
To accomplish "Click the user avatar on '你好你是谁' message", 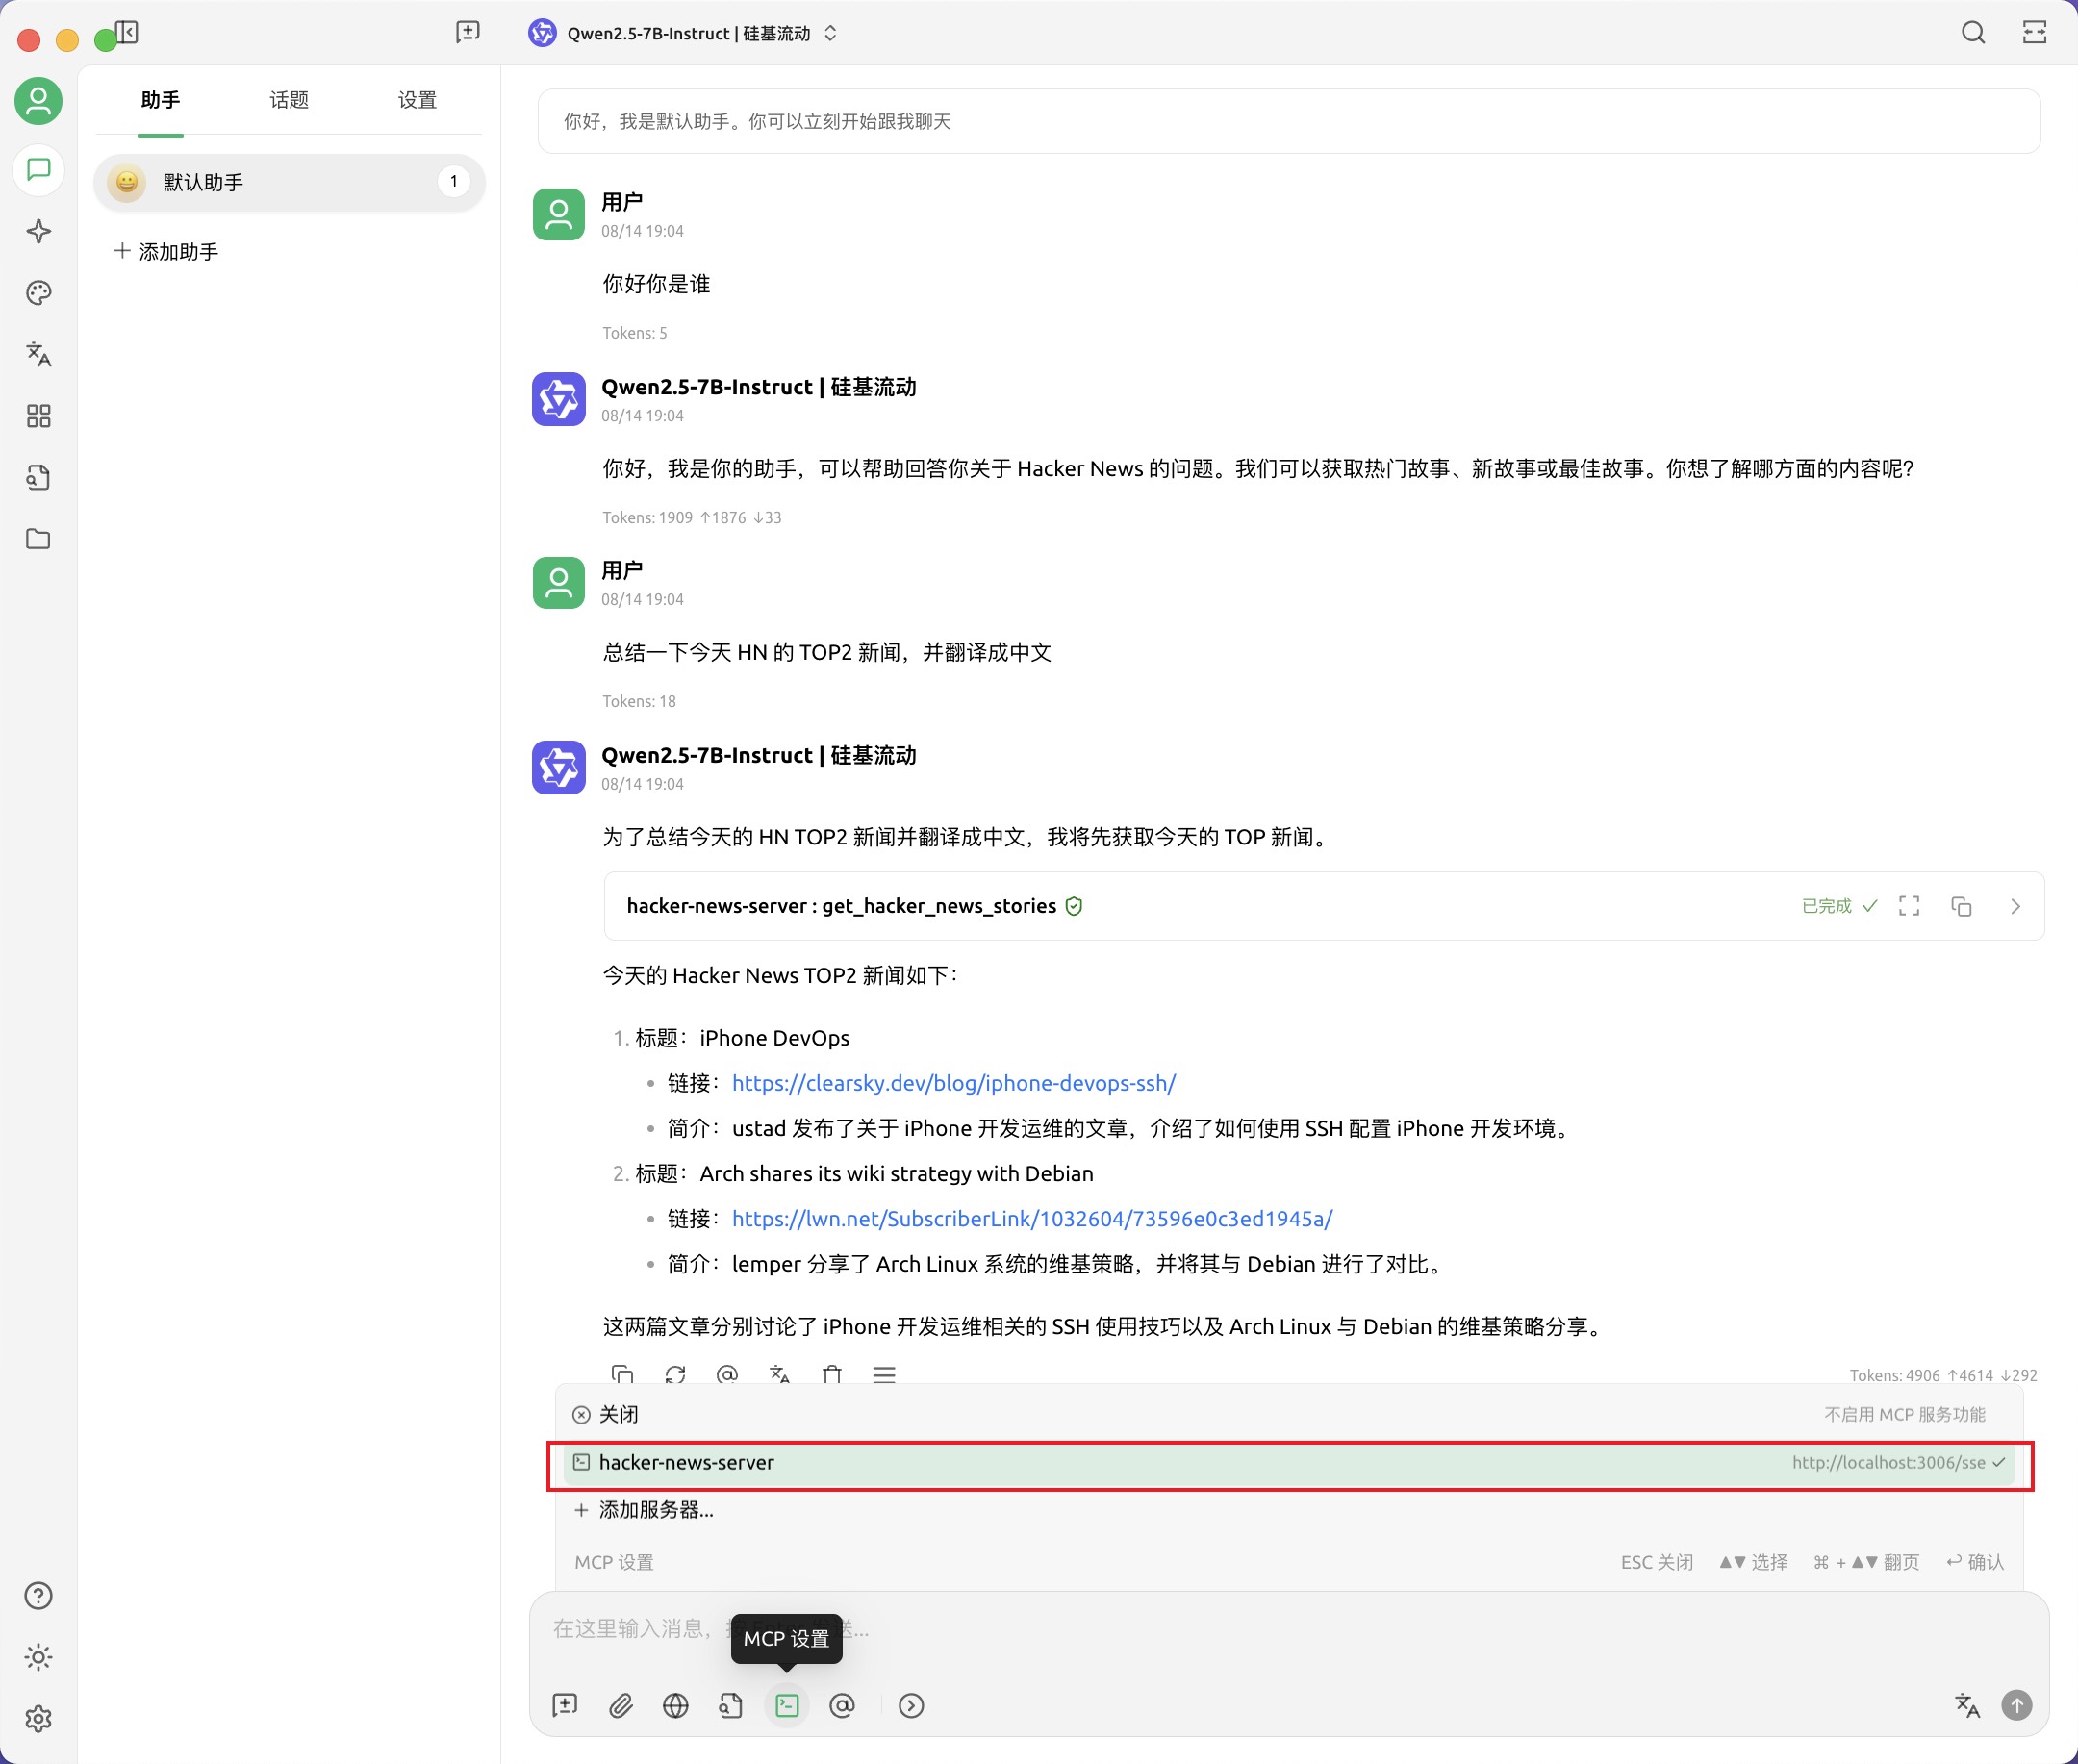I will click(x=558, y=214).
